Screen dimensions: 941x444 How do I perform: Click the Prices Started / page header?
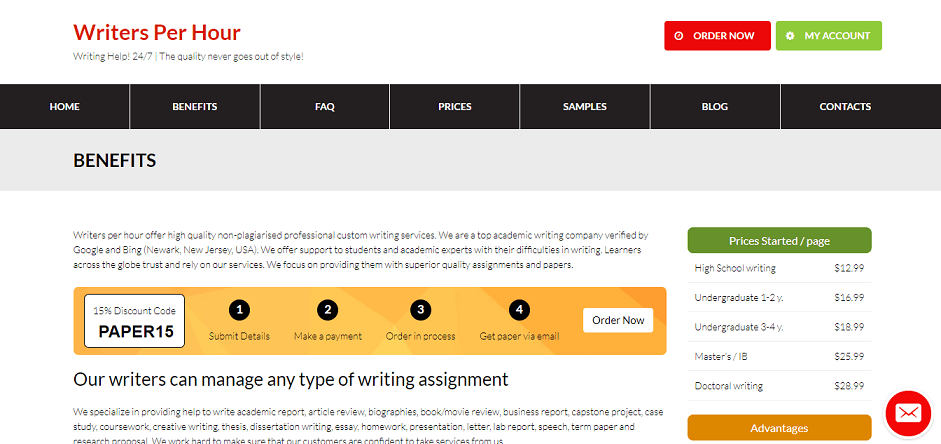pos(780,241)
